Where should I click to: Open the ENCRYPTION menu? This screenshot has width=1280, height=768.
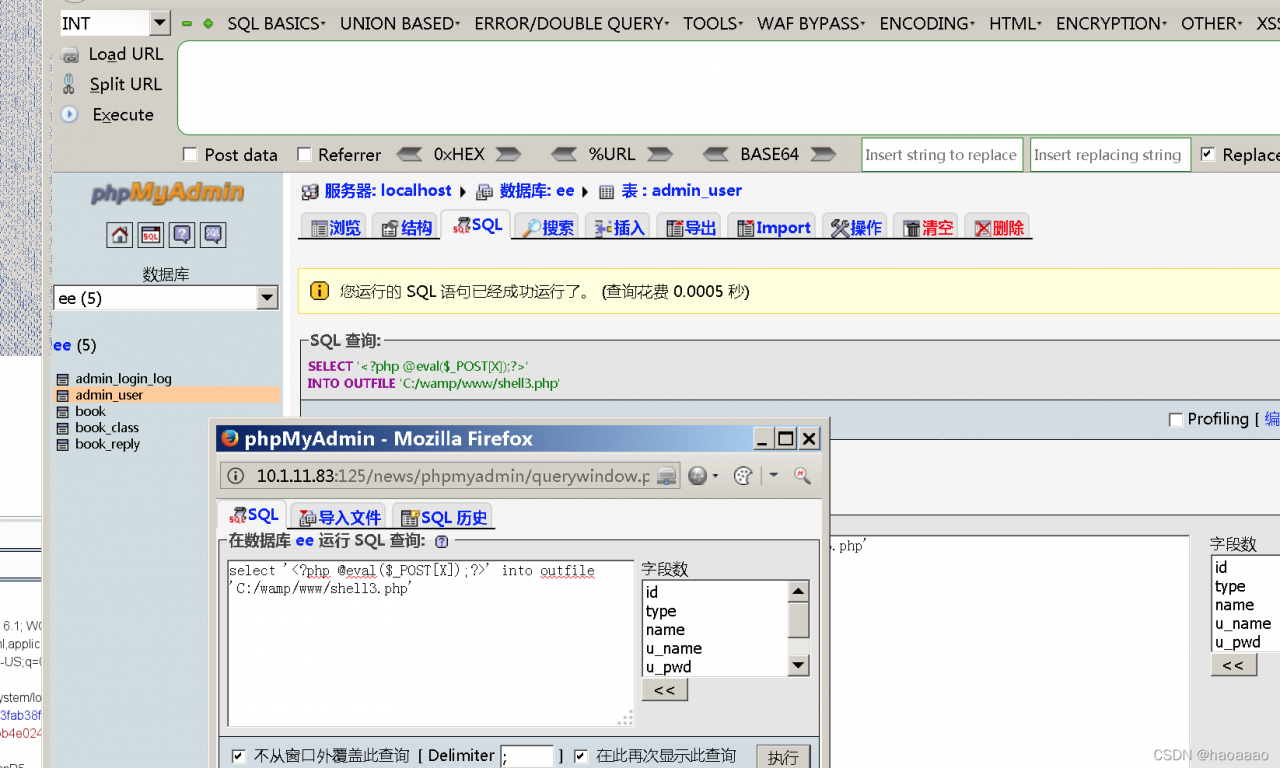pos(1112,23)
